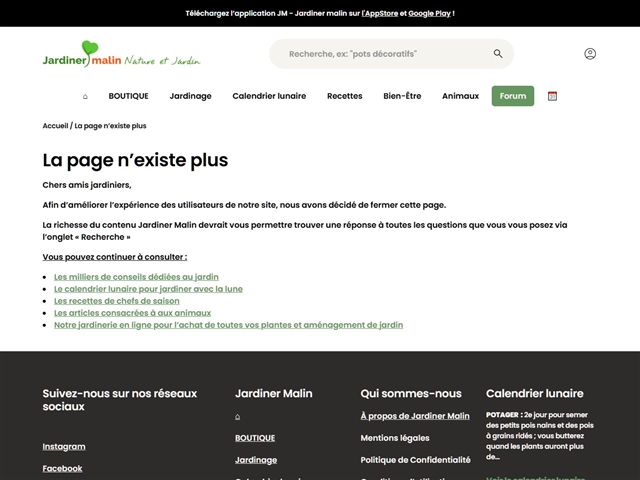The height and width of the screenshot is (480, 640).
Task: Open the BOUTIQUE menu item
Action: (x=129, y=96)
